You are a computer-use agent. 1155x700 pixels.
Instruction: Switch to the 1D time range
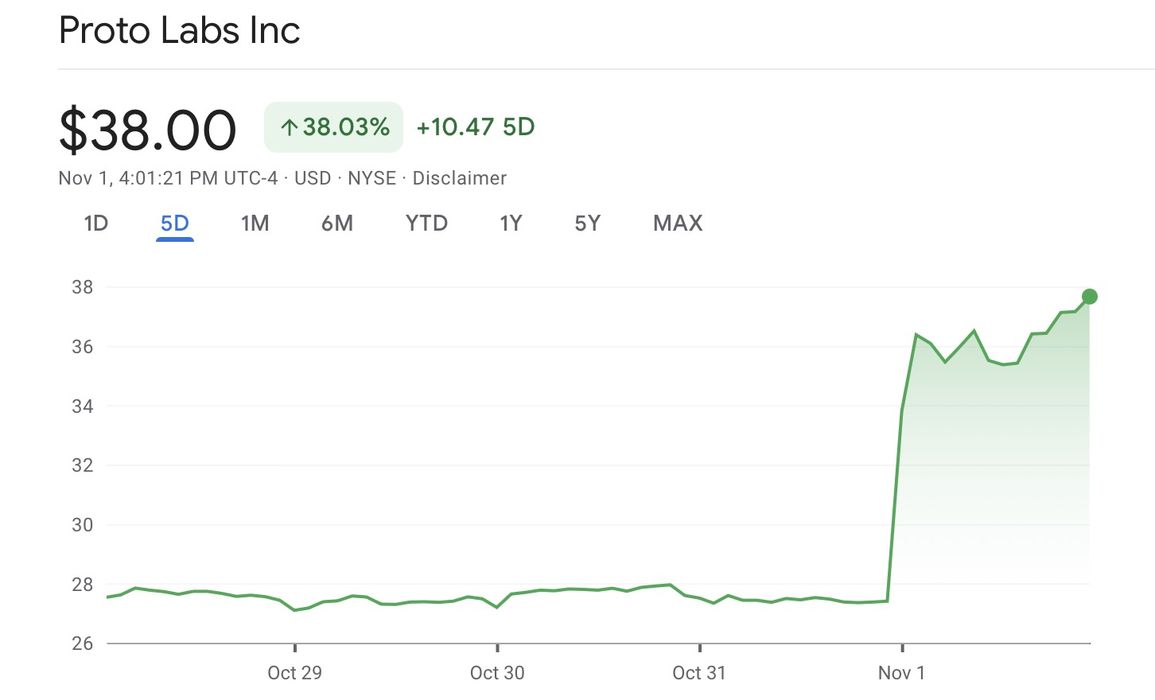pos(96,223)
